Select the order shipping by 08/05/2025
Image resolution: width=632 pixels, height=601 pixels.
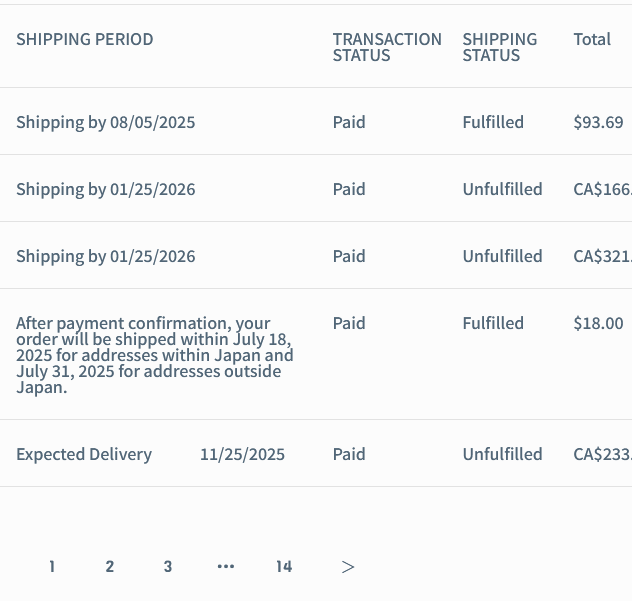pos(106,123)
